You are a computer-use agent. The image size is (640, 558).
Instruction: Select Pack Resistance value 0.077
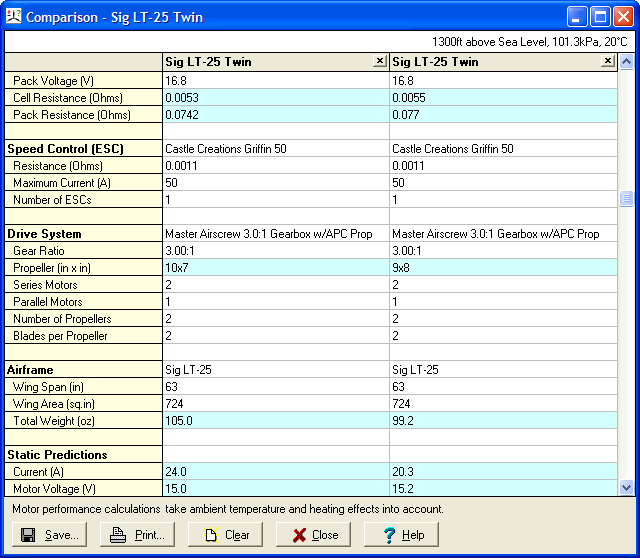tap(503, 115)
